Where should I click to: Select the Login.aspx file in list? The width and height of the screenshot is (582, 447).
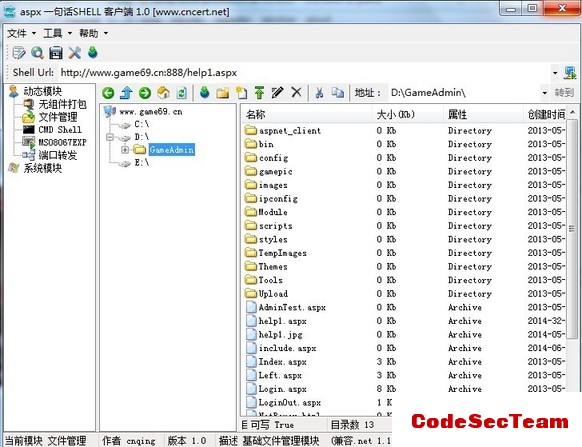282,389
